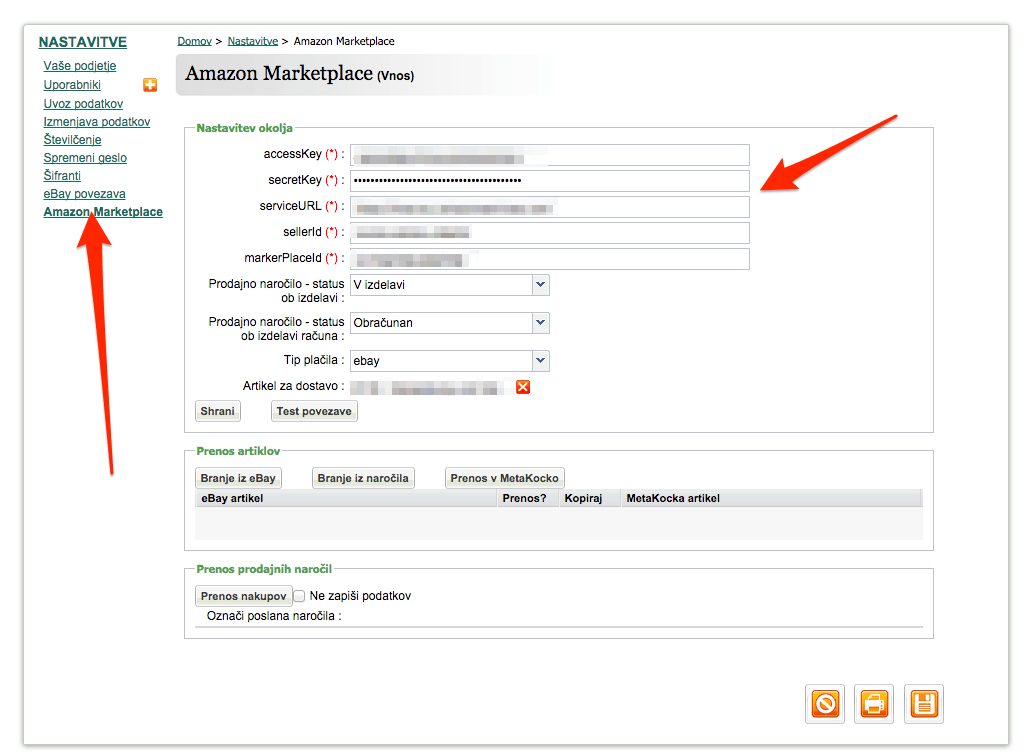Viewport: 1029px width, 755px height.
Task: Open the Tip plačila ebay dropdown
Action: tap(450, 361)
